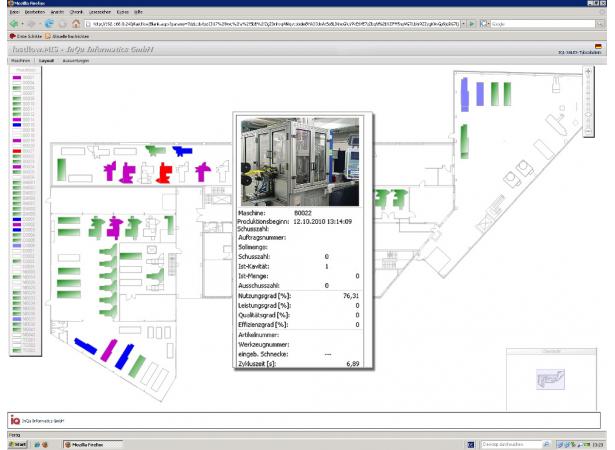Select magenta machine in upper left hall

point(127,172)
